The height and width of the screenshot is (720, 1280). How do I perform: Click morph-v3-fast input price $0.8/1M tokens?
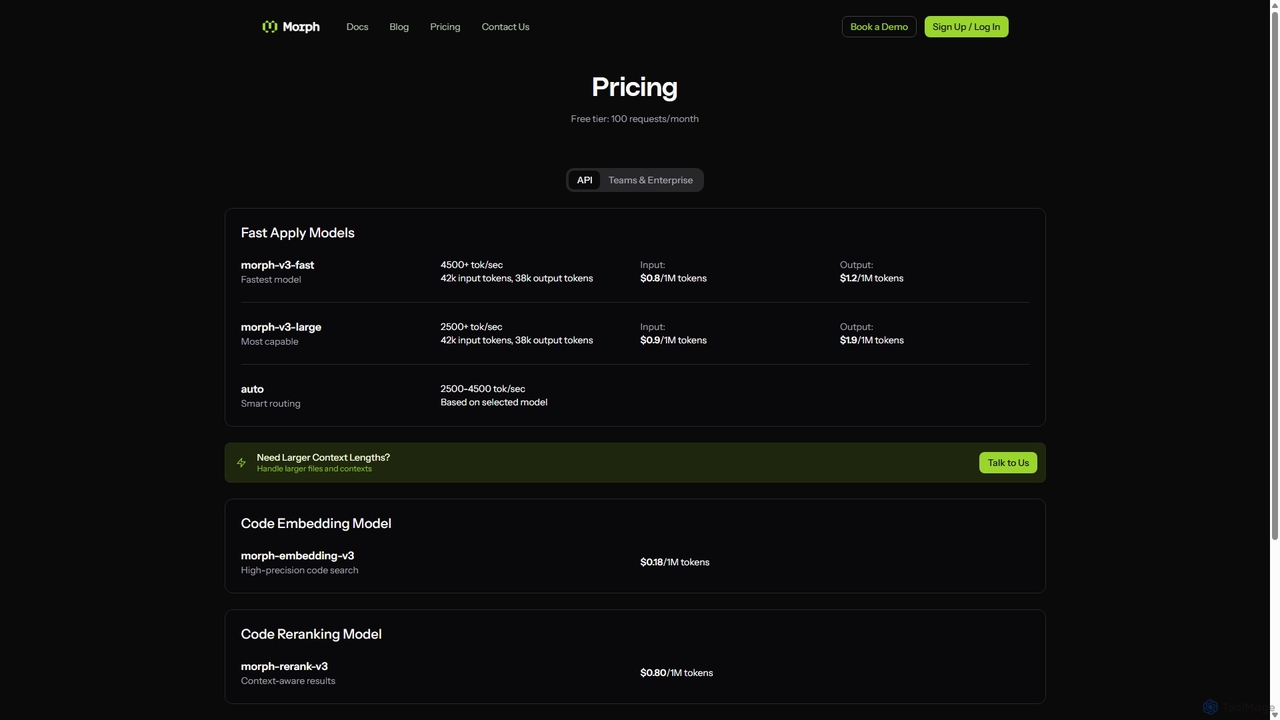click(x=673, y=278)
